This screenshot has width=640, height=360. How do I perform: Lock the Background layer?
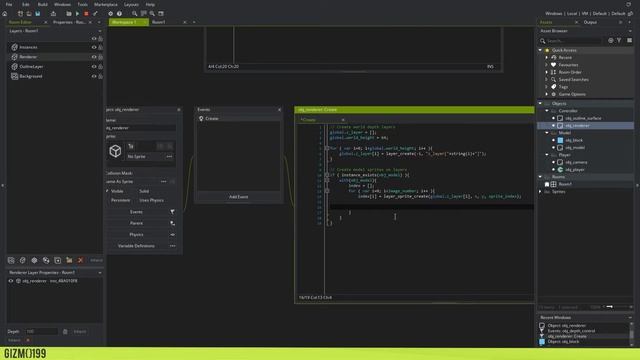pos(100,76)
